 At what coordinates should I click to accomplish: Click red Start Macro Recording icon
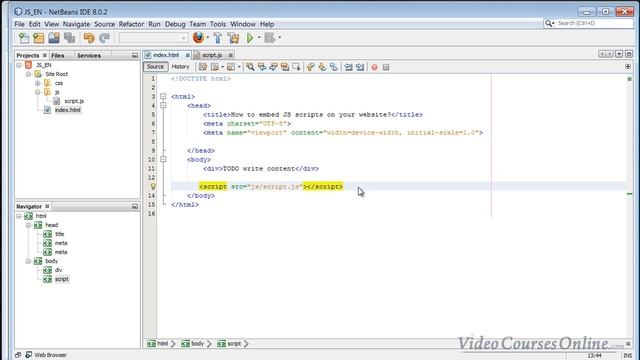pyautogui.click(x=374, y=67)
